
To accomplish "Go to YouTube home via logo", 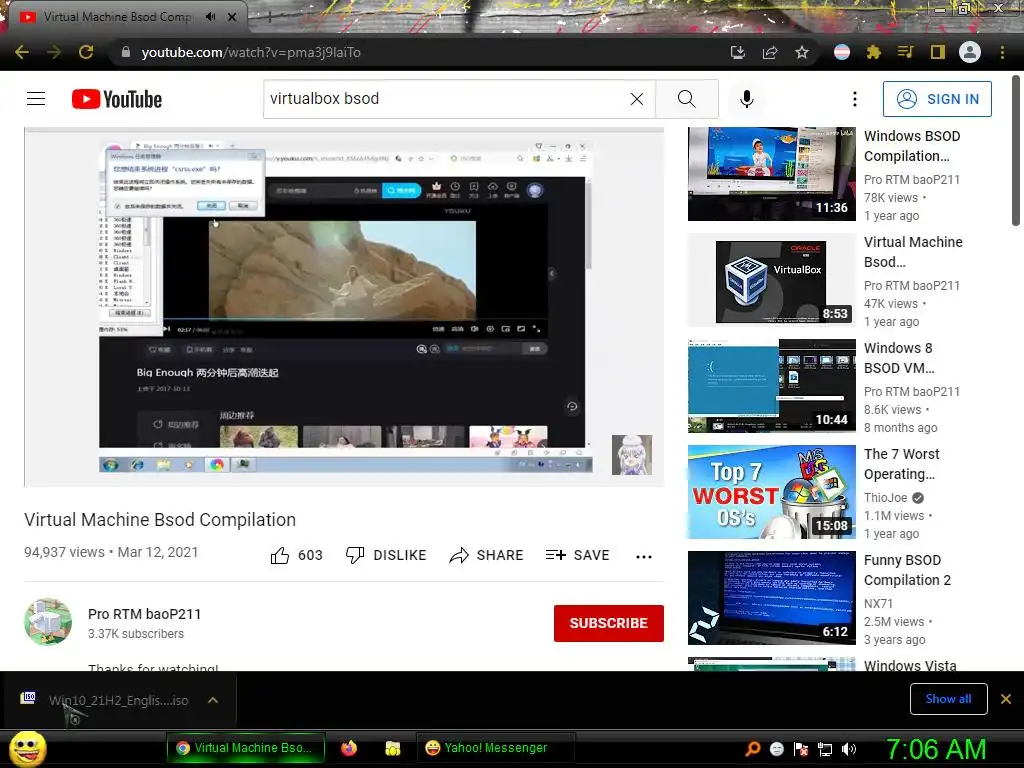I will click(x=117, y=99).
